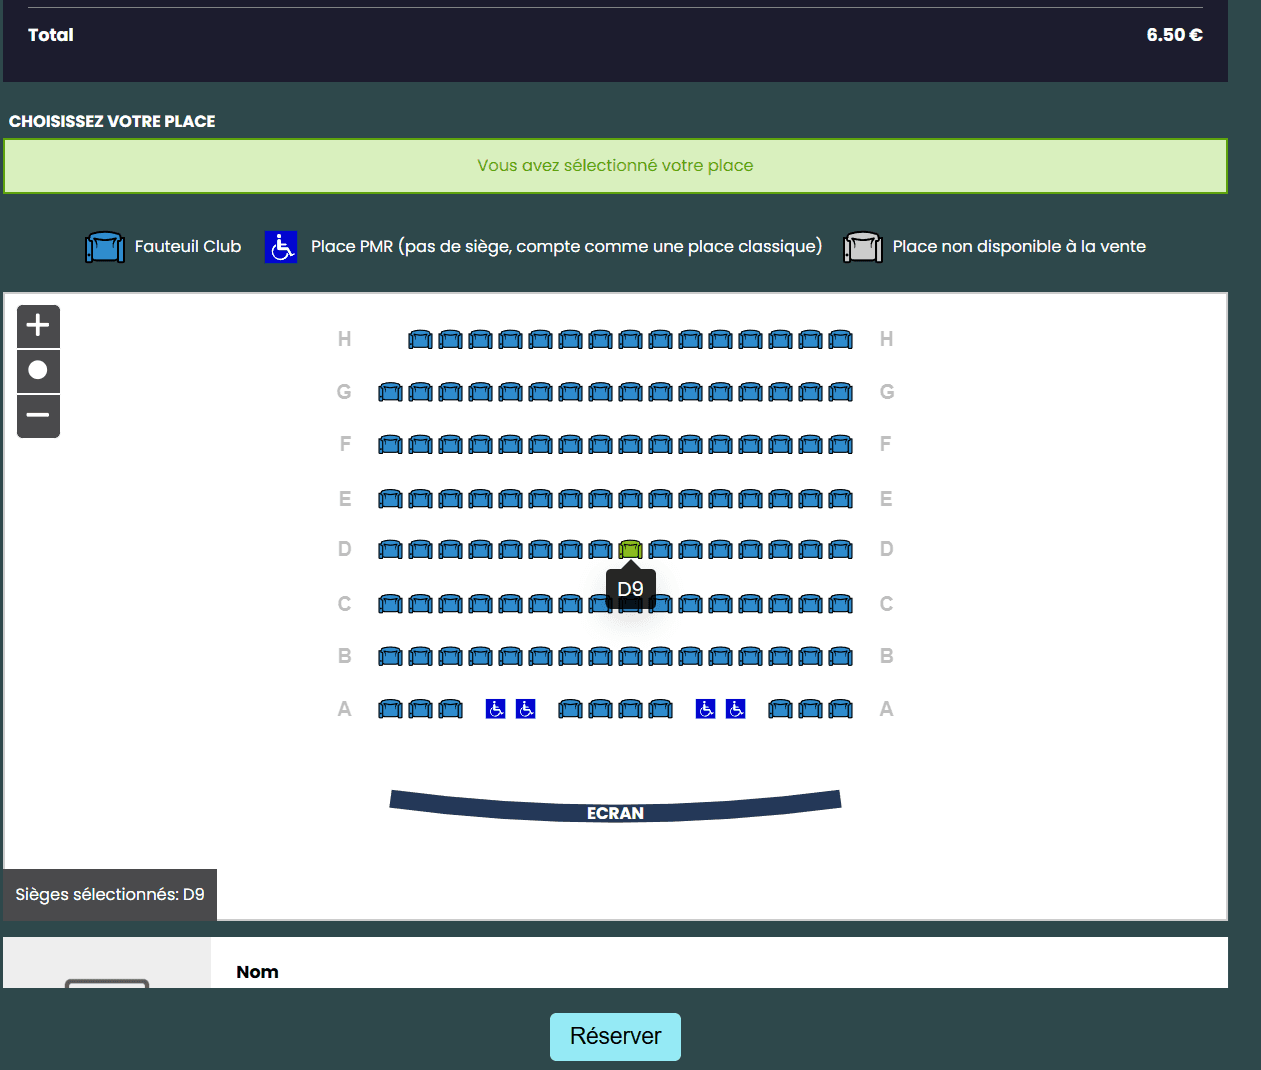Choose the leftmost seat in row E
Viewport: 1261px width, 1070px height.
tap(390, 498)
